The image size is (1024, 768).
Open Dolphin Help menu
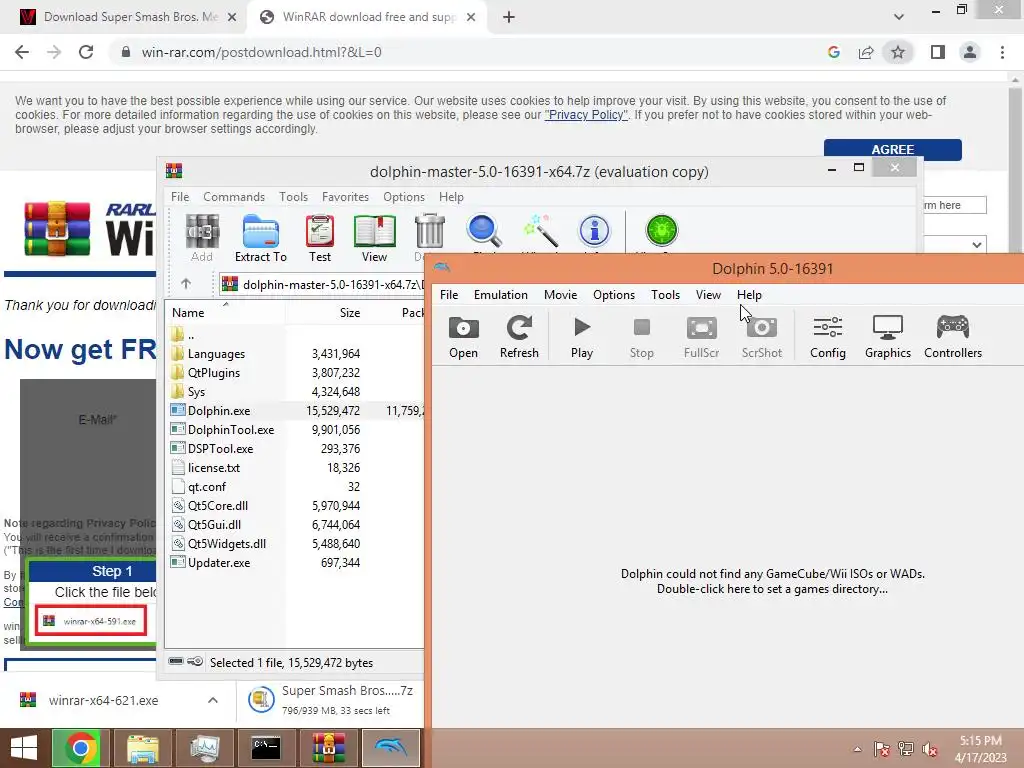click(x=749, y=295)
